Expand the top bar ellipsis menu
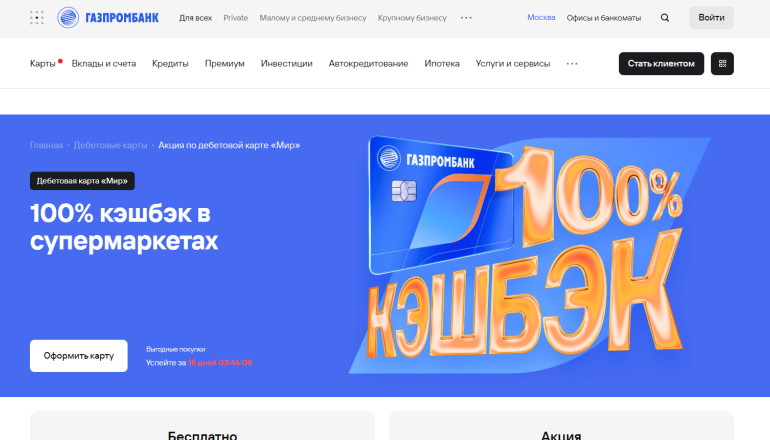Viewport: 770px width, 440px height. tap(466, 18)
